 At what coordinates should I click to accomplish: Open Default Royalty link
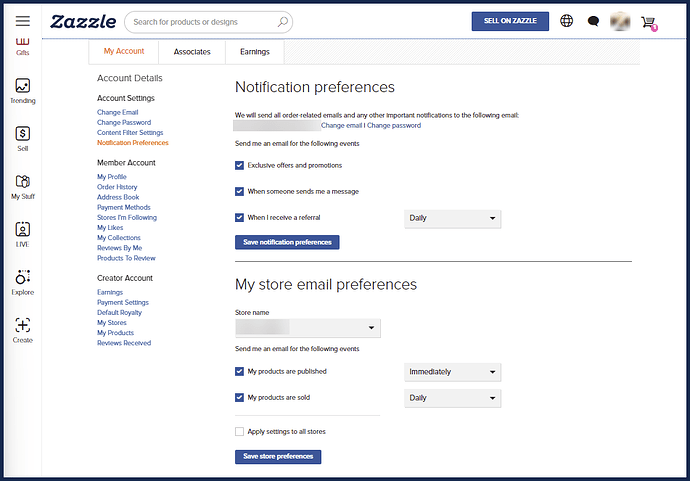coord(119,312)
